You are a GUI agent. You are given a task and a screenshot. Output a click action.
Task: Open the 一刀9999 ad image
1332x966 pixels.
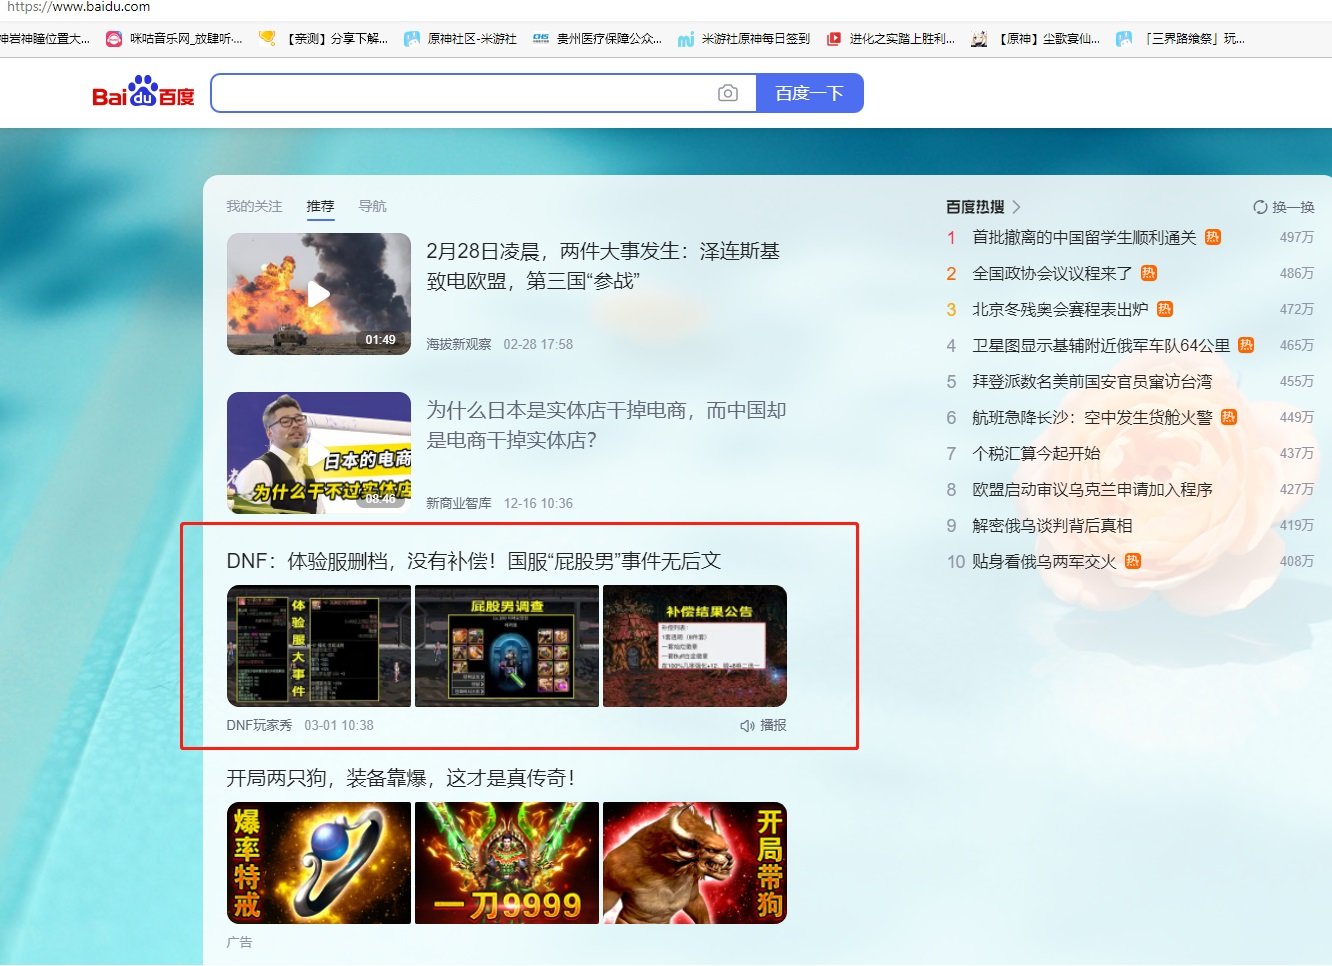507,863
